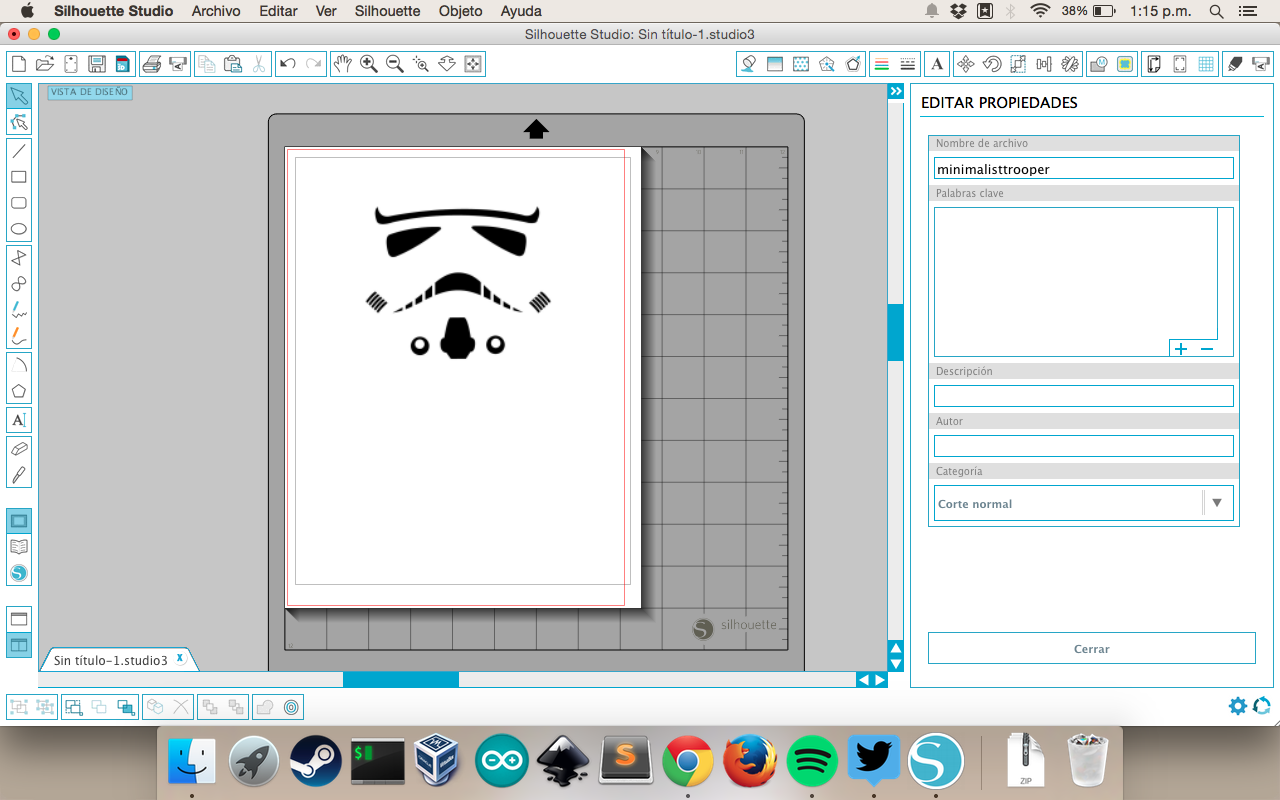Viewport: 1280px width, 800px height.
Task: Collapse the right panel with chevrons
Action: pos(896,91)
